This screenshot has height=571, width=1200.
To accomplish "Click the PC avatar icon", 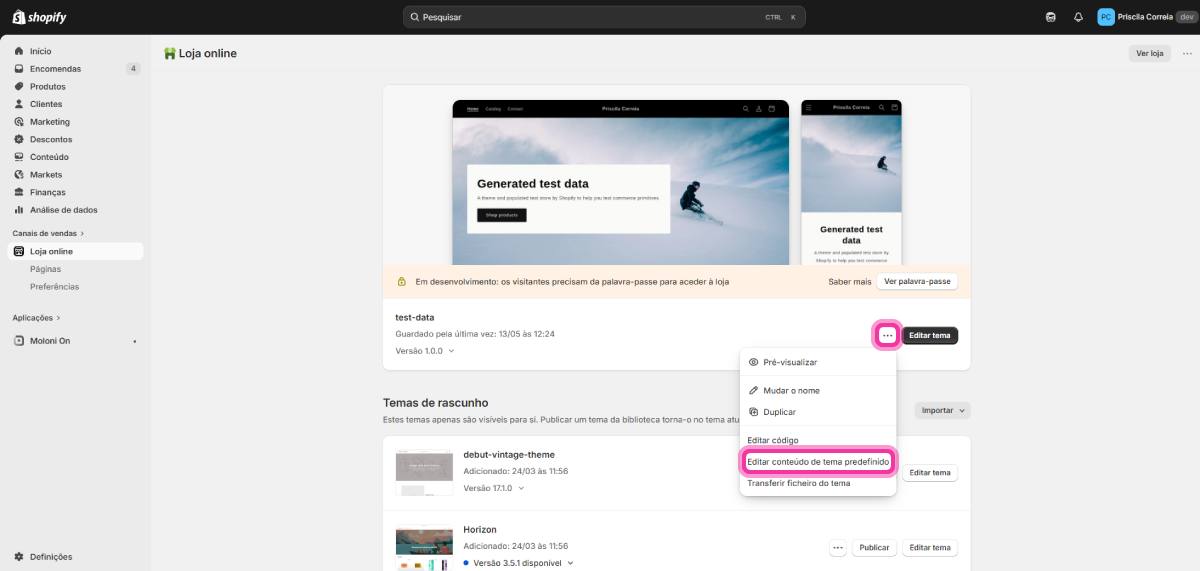I will [1106, 17].
